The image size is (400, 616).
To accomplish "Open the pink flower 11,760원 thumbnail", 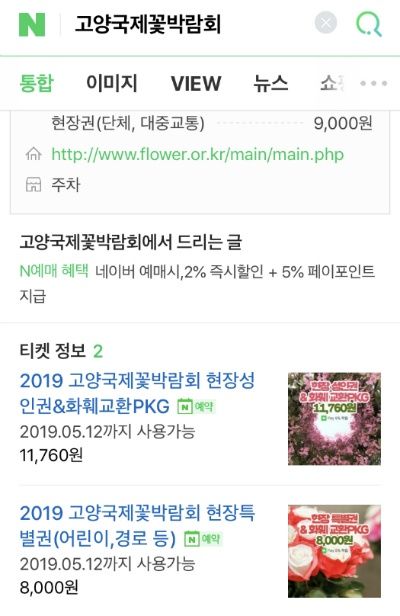I will [334, 419].
